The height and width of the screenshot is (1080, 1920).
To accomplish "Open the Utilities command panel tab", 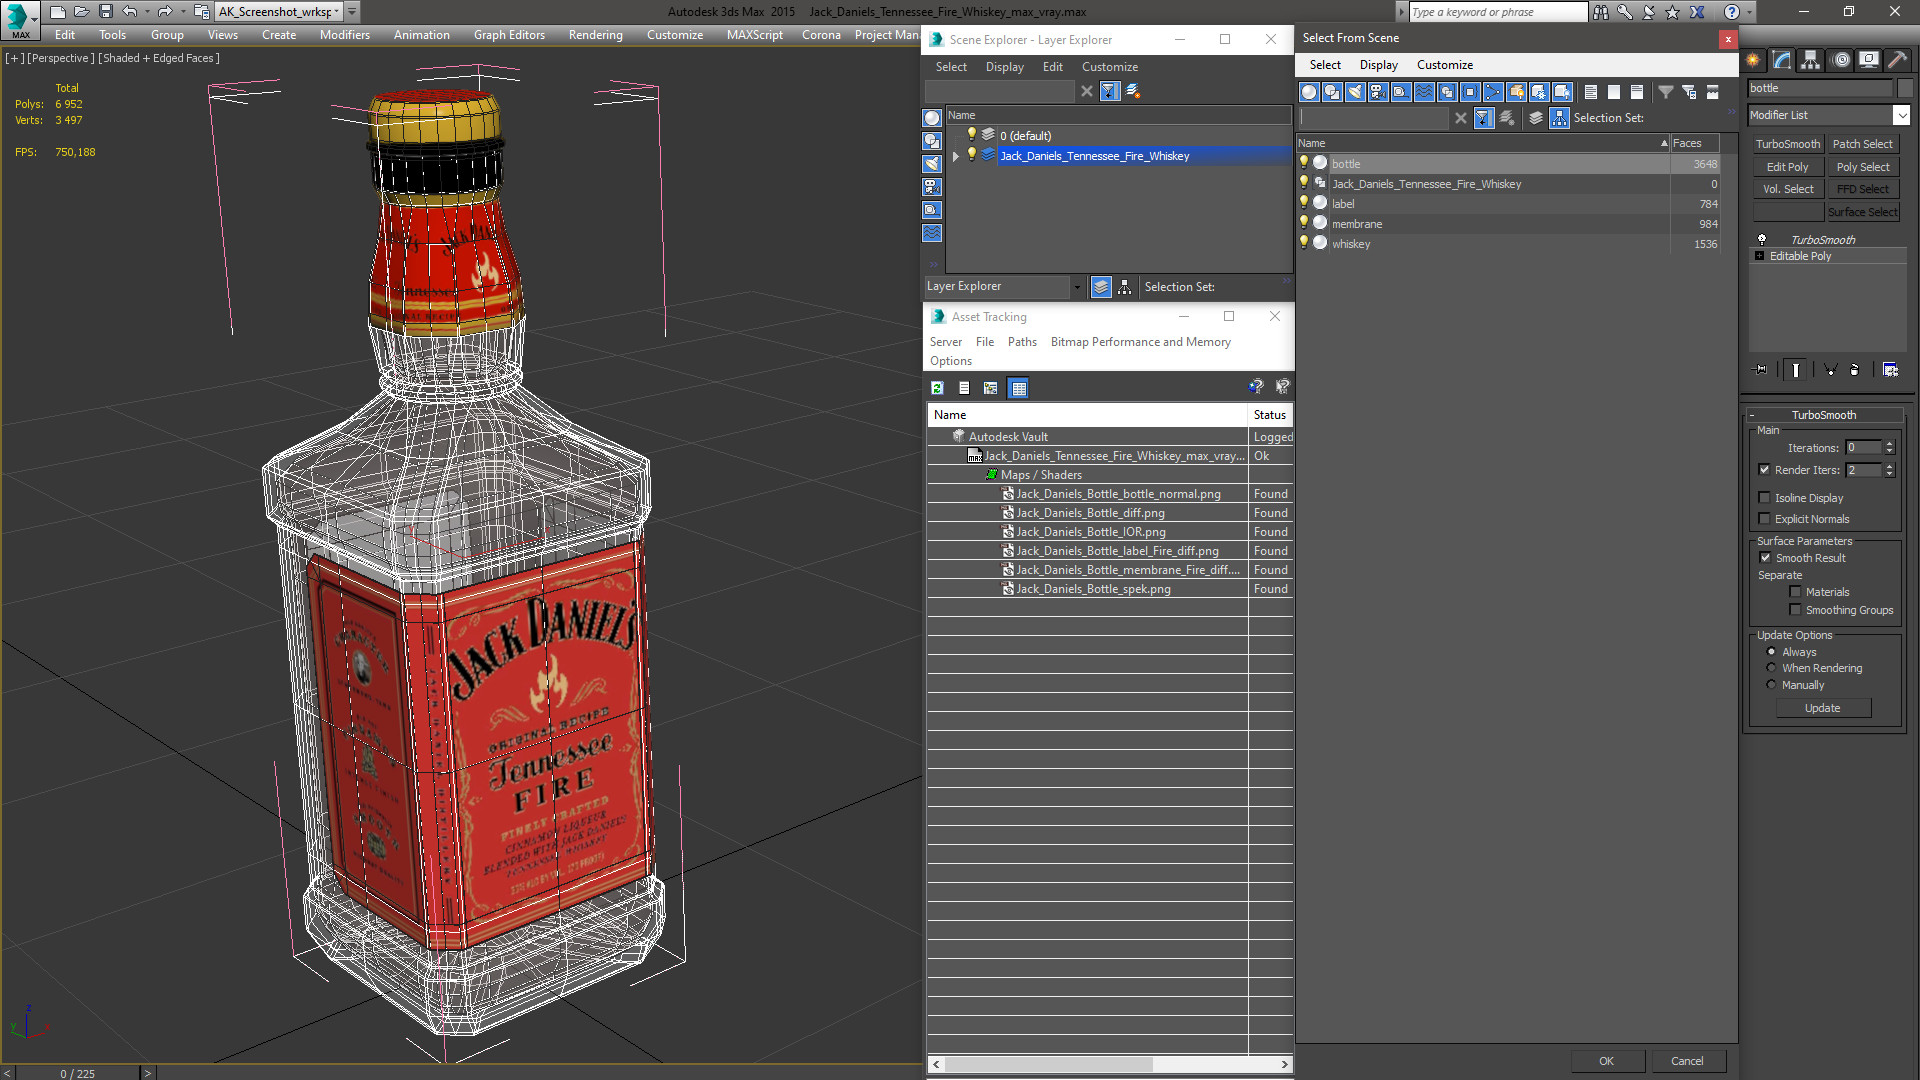I will coord(1897,60).
